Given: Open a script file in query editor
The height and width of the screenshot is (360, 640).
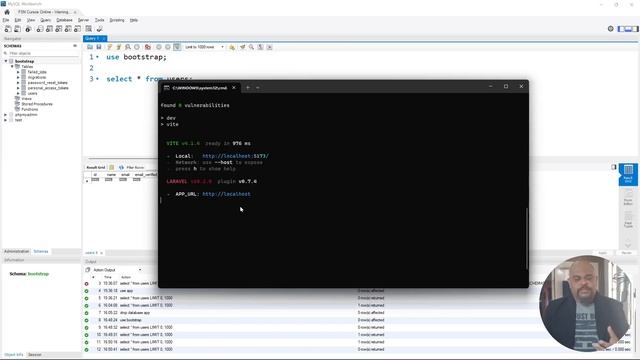Looking at the screenshot, I should coord(90,47).
